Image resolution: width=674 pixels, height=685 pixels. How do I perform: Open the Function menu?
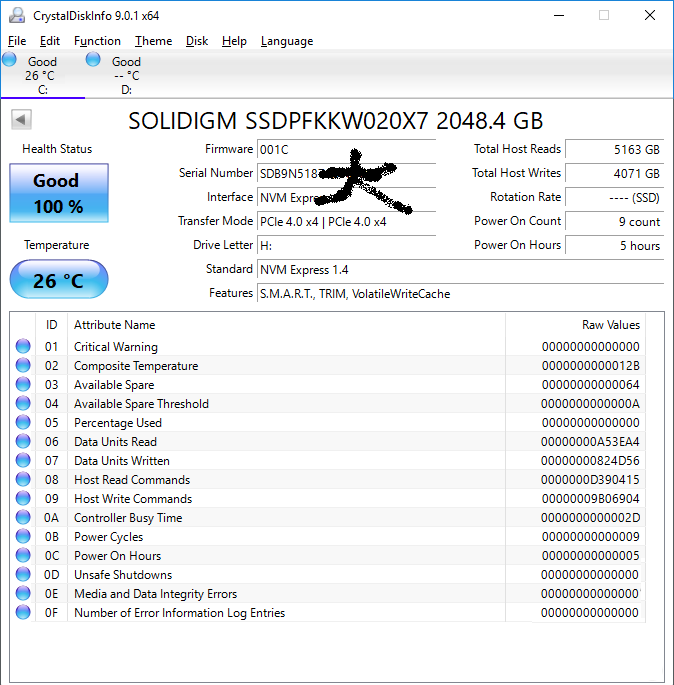pos(97,41)
